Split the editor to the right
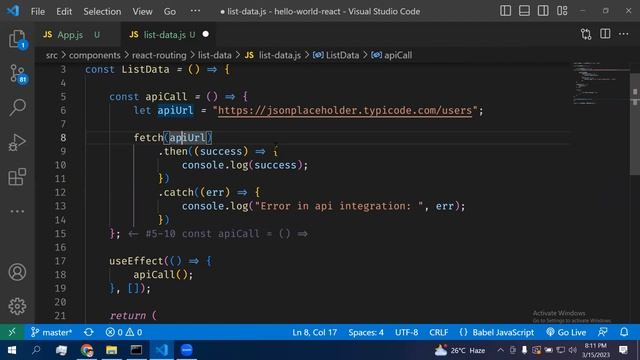This screenshot has width=640, height=360. pyautogui.click(x=605, y=34)
